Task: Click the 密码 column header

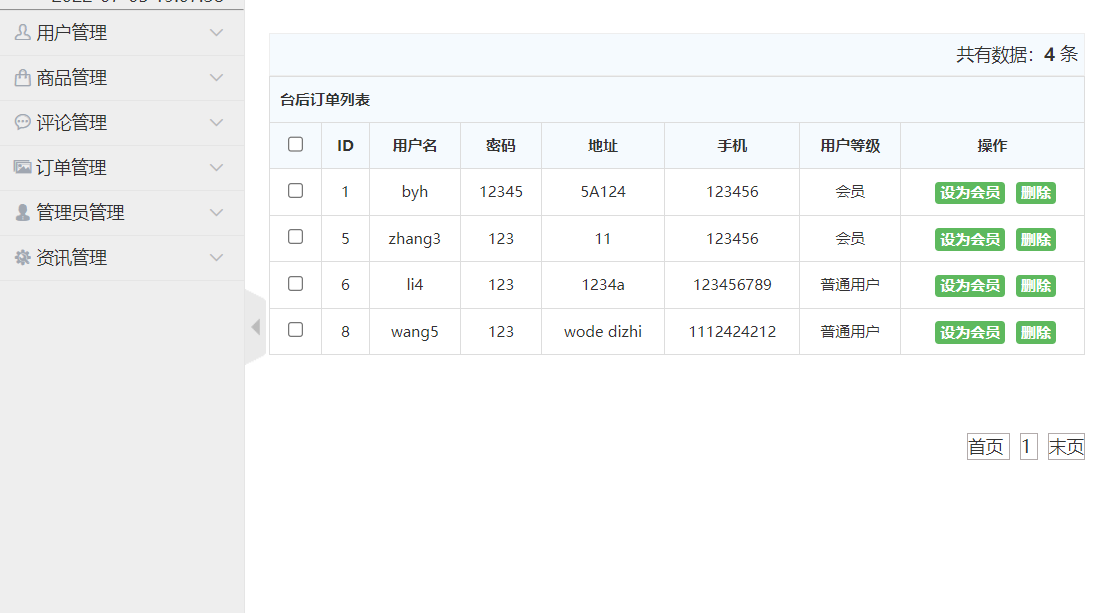Action: [x=501, y=145]
